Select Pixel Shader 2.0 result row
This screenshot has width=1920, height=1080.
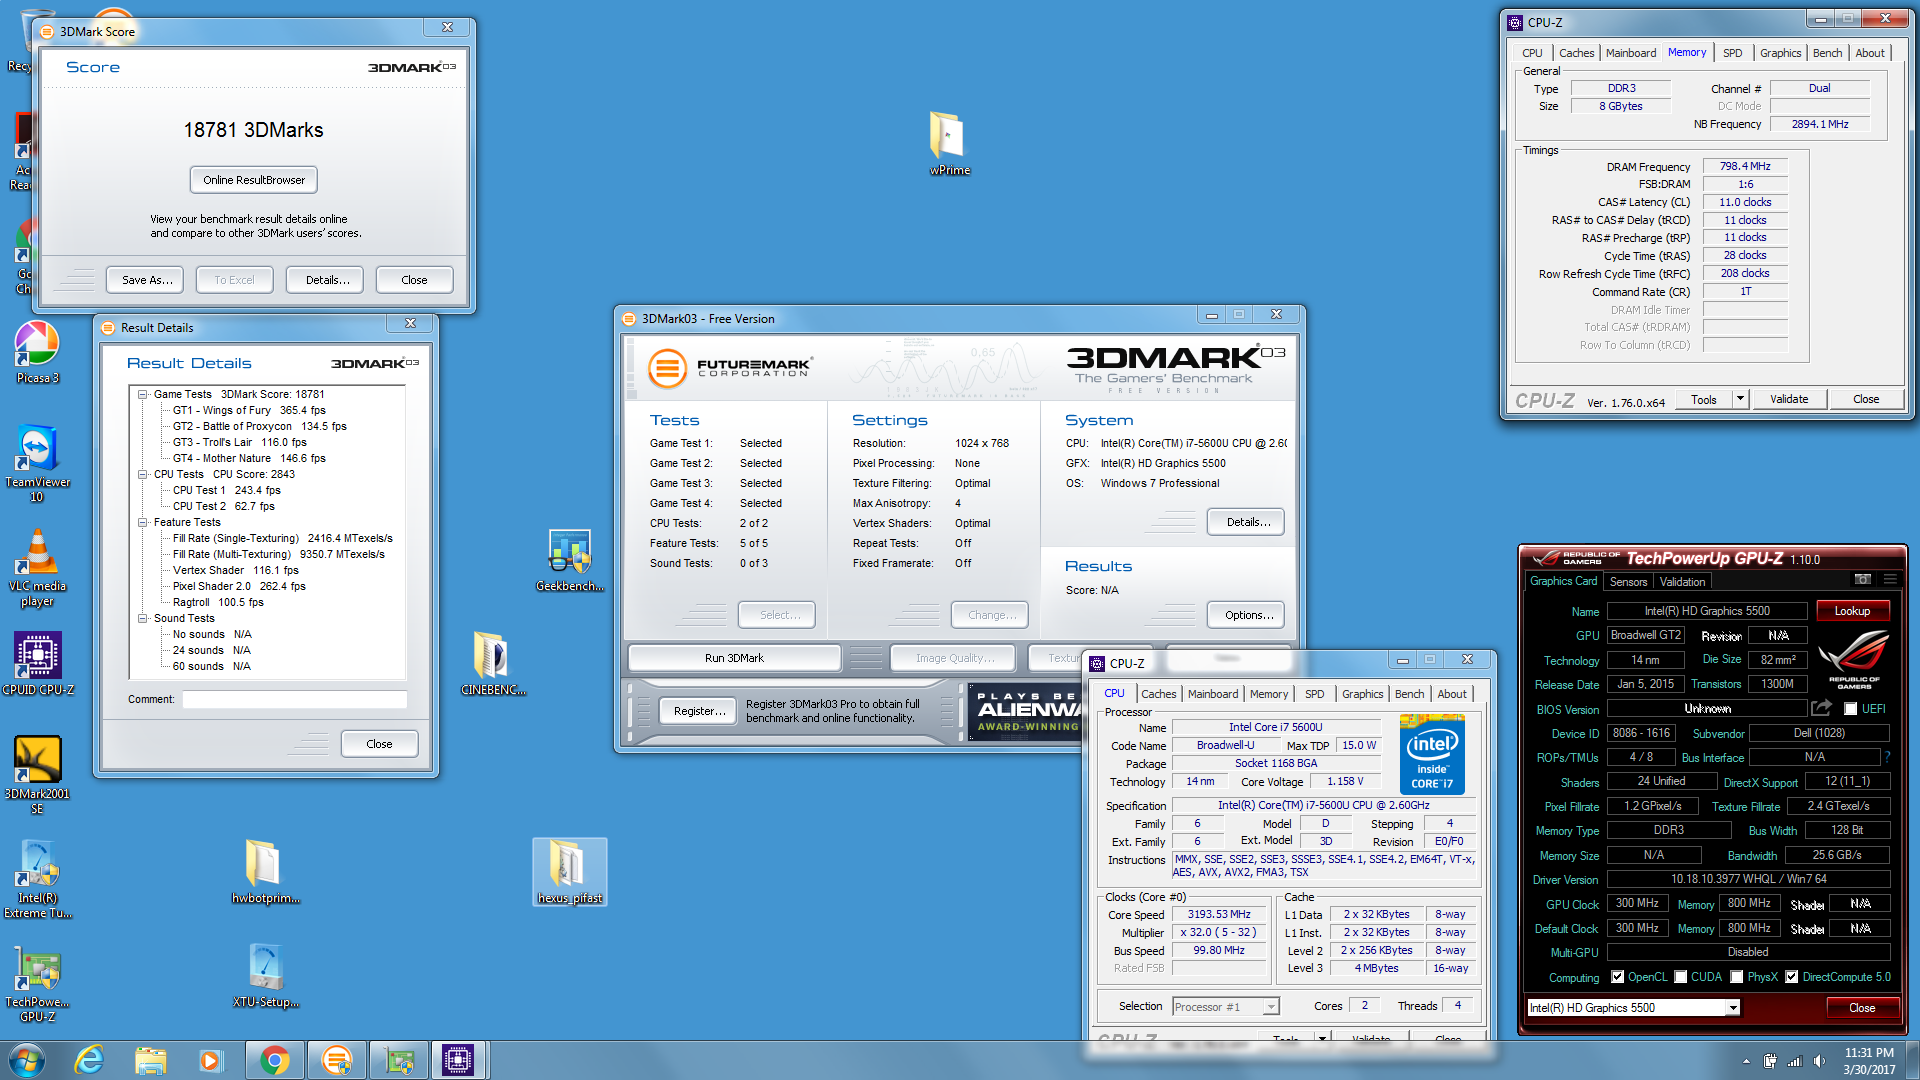239,586
